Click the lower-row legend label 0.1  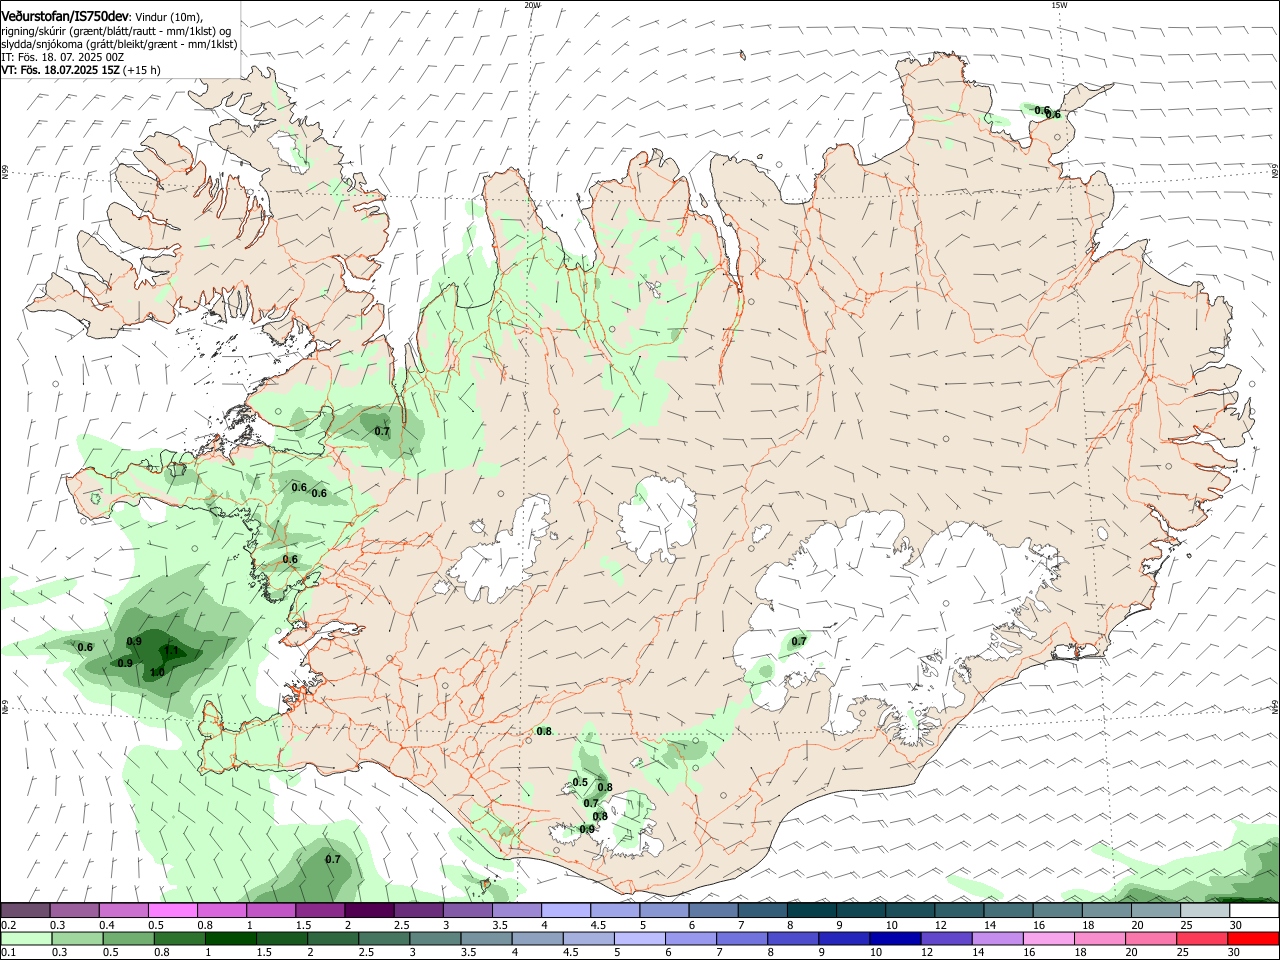pyautogui.click(x=9, y=953)
